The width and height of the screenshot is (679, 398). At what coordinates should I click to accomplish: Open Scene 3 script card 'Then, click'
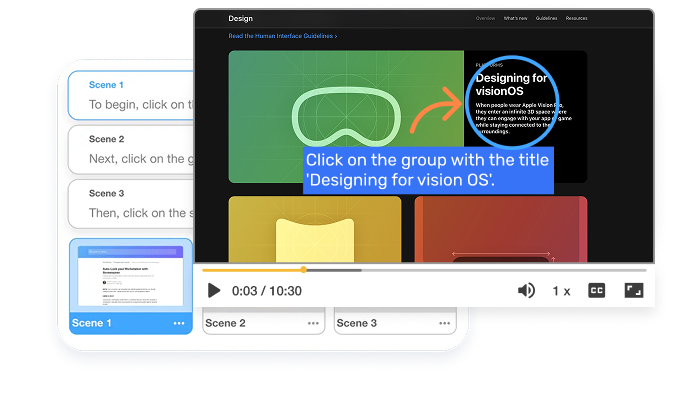(131, 204)
